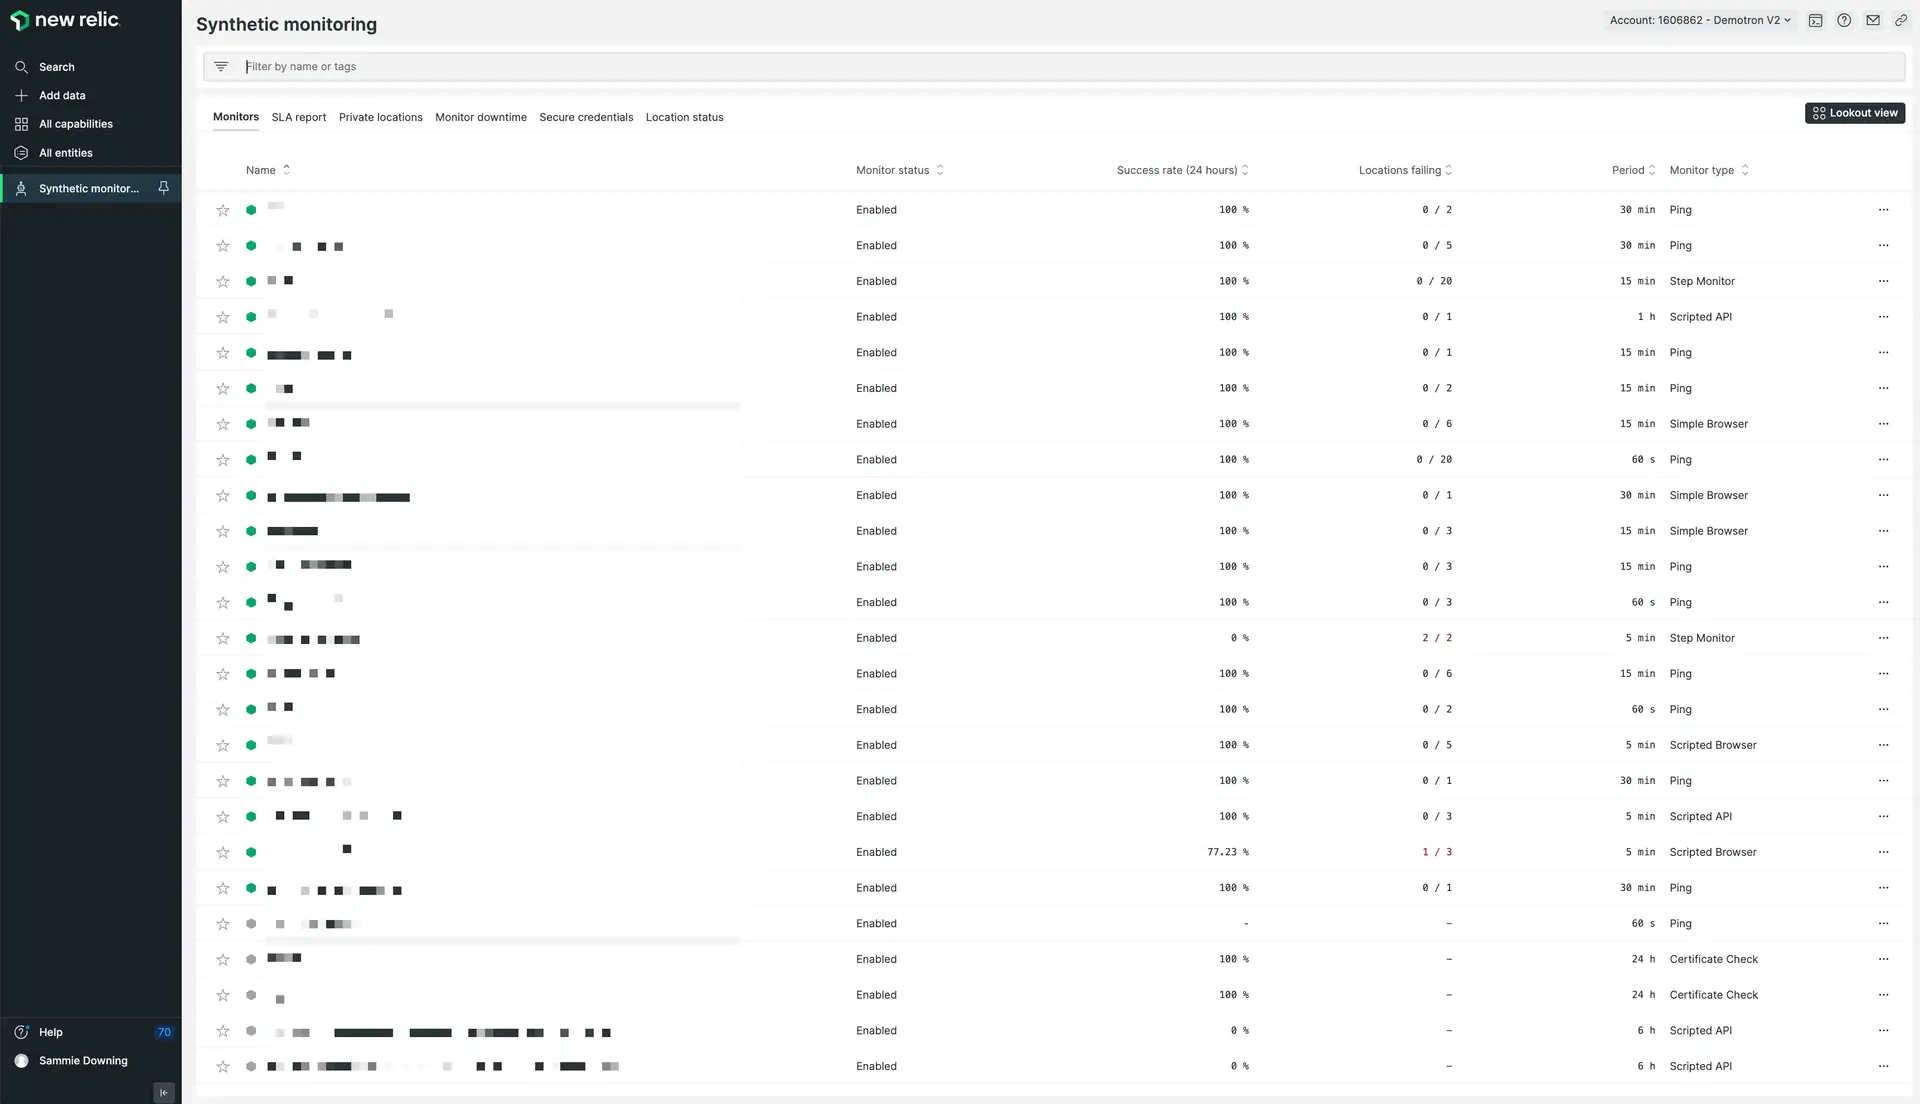The height and width of the screenshot is (1104, 1920).
Task: Star the monitor with 77.23 % success
Action: coord(223,853)
